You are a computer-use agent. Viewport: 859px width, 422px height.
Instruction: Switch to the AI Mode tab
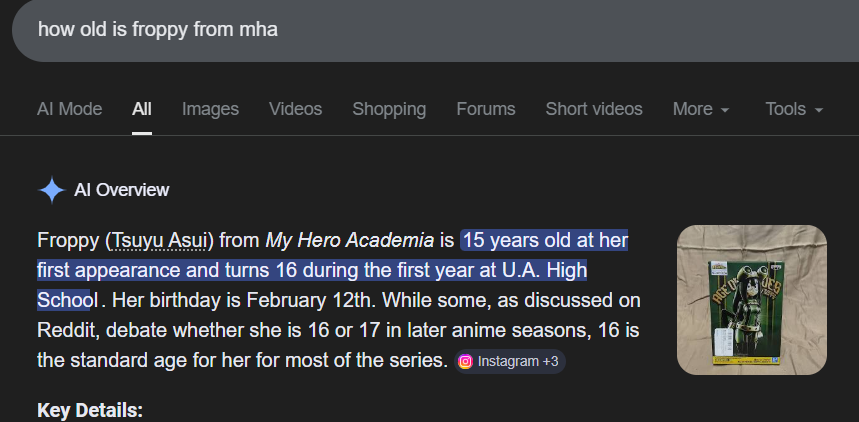69,109
